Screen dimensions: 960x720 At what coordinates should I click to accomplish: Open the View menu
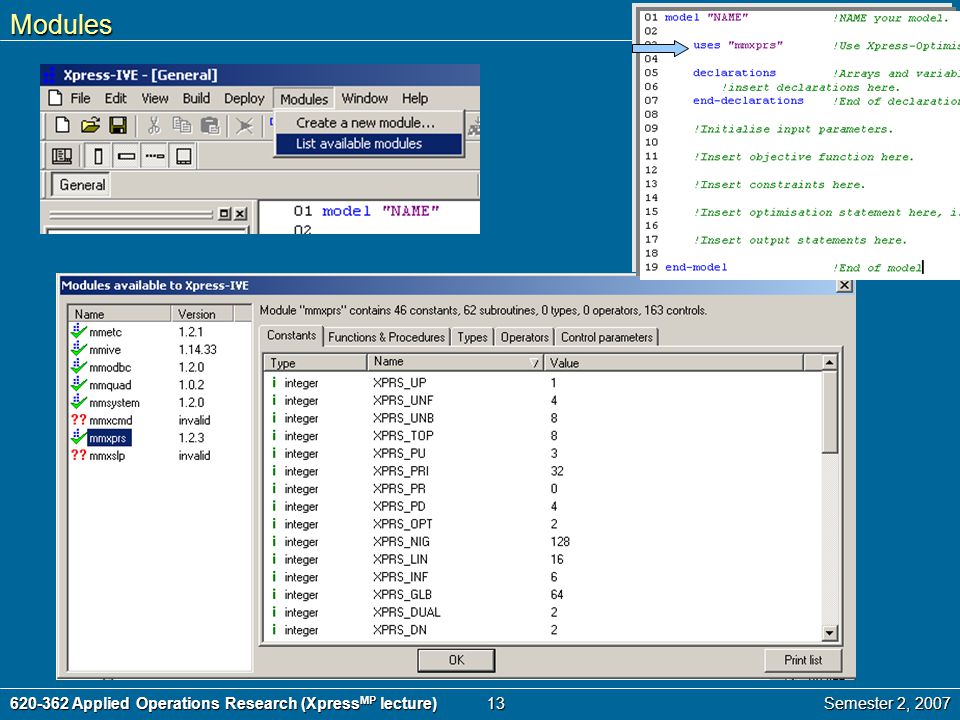click(155, 99)
